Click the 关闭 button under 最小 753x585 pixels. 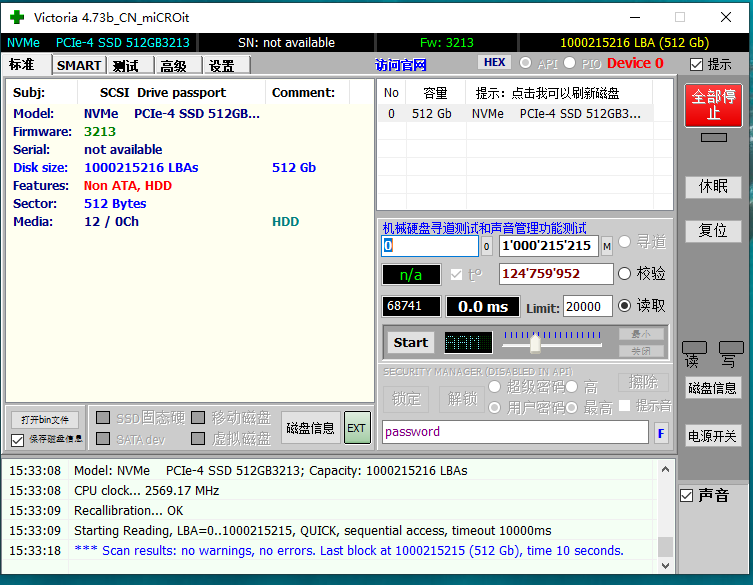(641, 351)
